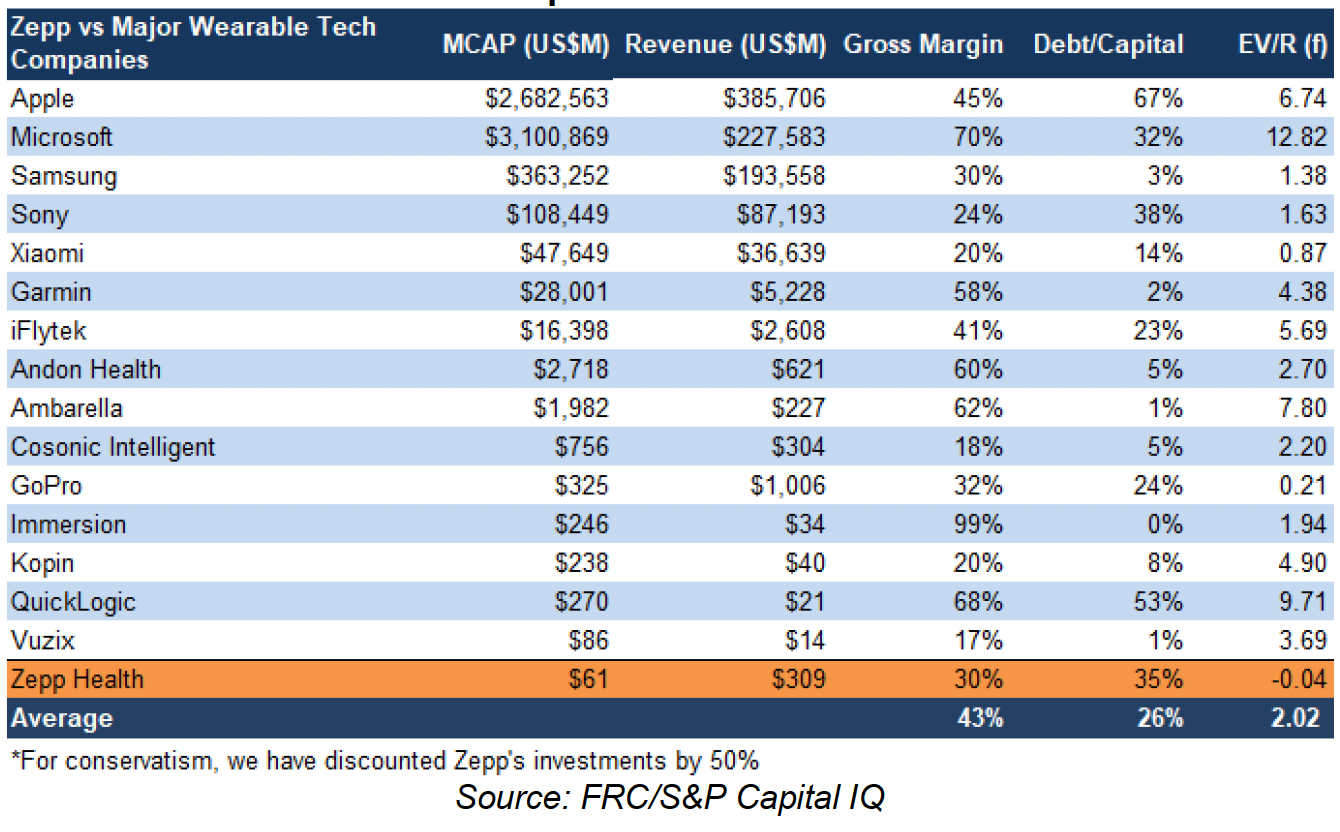
Task: Select the Andon Health row label
Action: point(85,369)
